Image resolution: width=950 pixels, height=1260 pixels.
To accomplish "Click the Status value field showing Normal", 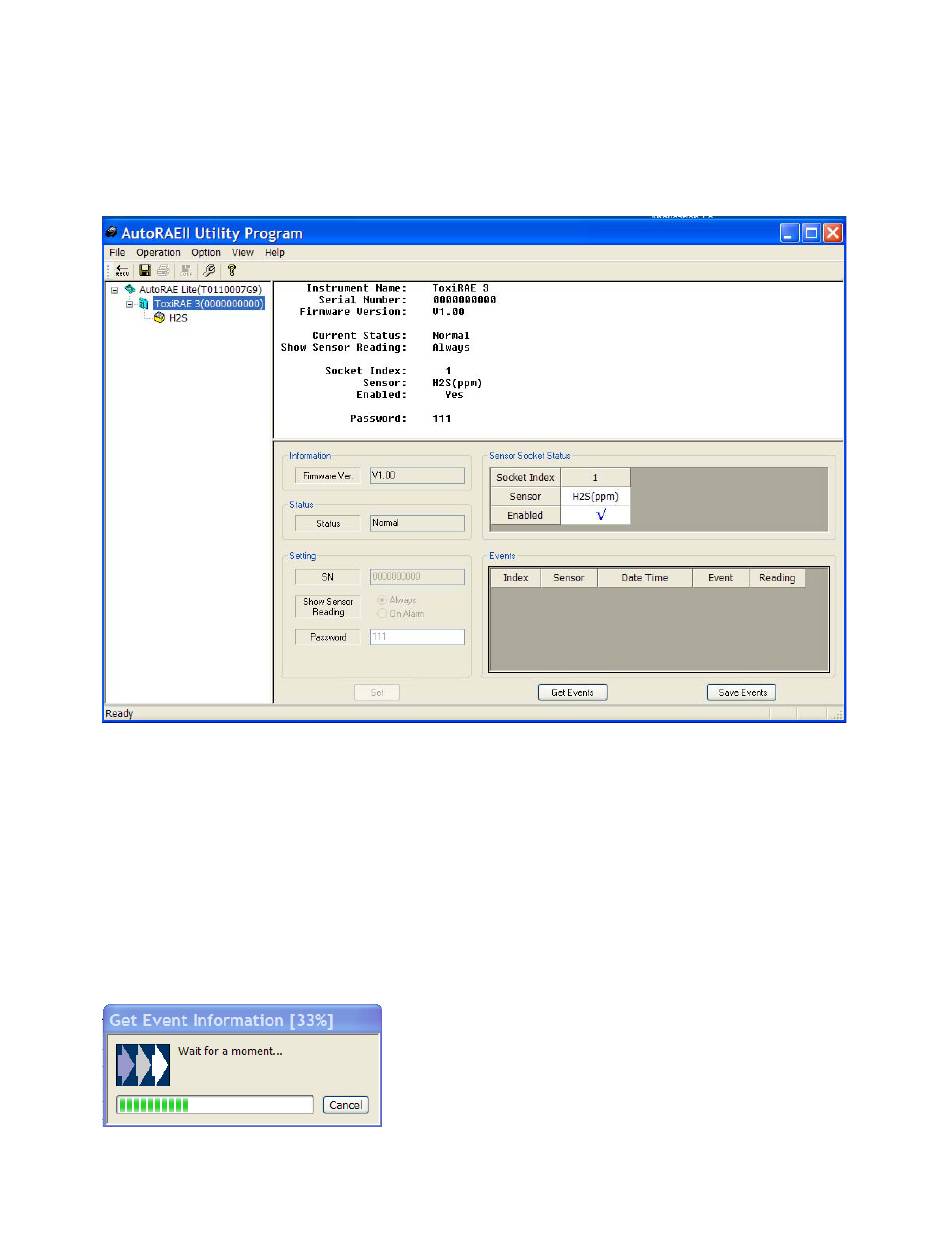I will [417, 523].
